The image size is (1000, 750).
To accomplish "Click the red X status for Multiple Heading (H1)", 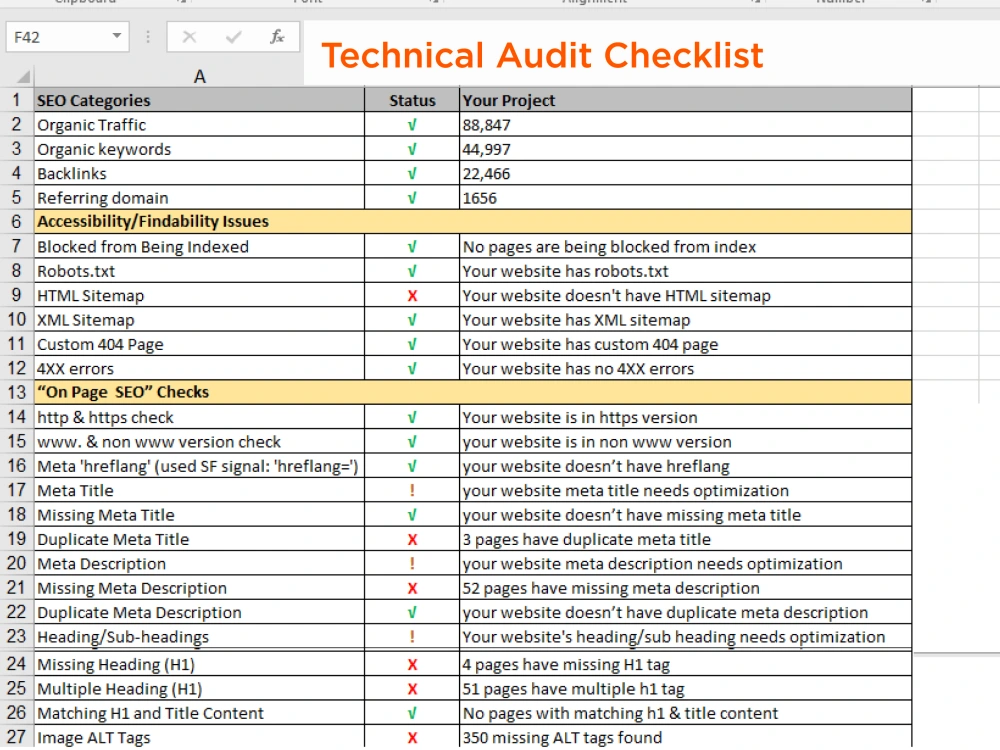I will pos(412,689).
